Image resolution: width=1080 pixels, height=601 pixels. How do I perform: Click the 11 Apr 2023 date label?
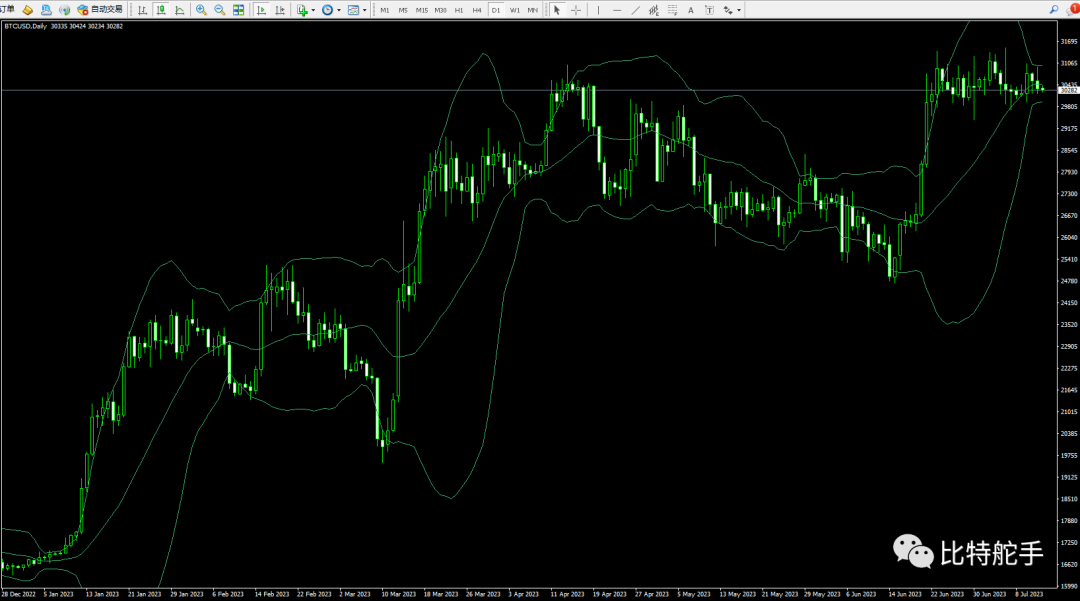pyautogui.click(x=568, y=594)
